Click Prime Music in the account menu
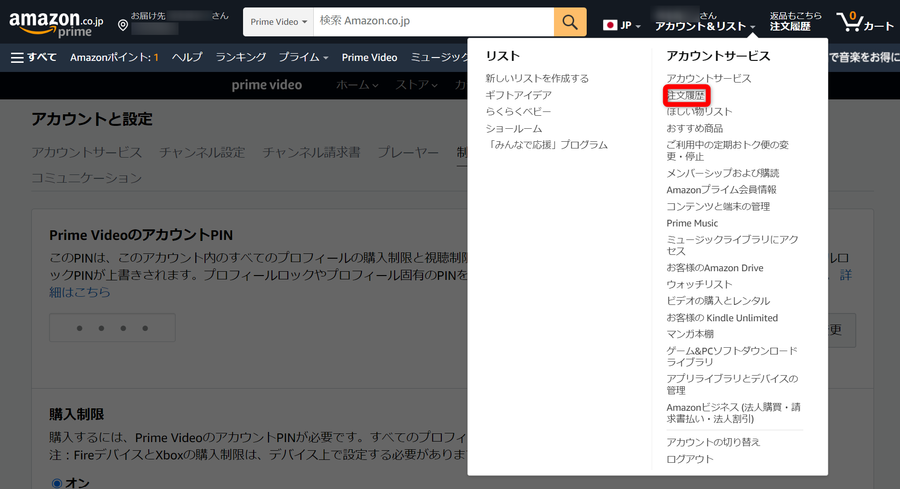 [692, 223]
